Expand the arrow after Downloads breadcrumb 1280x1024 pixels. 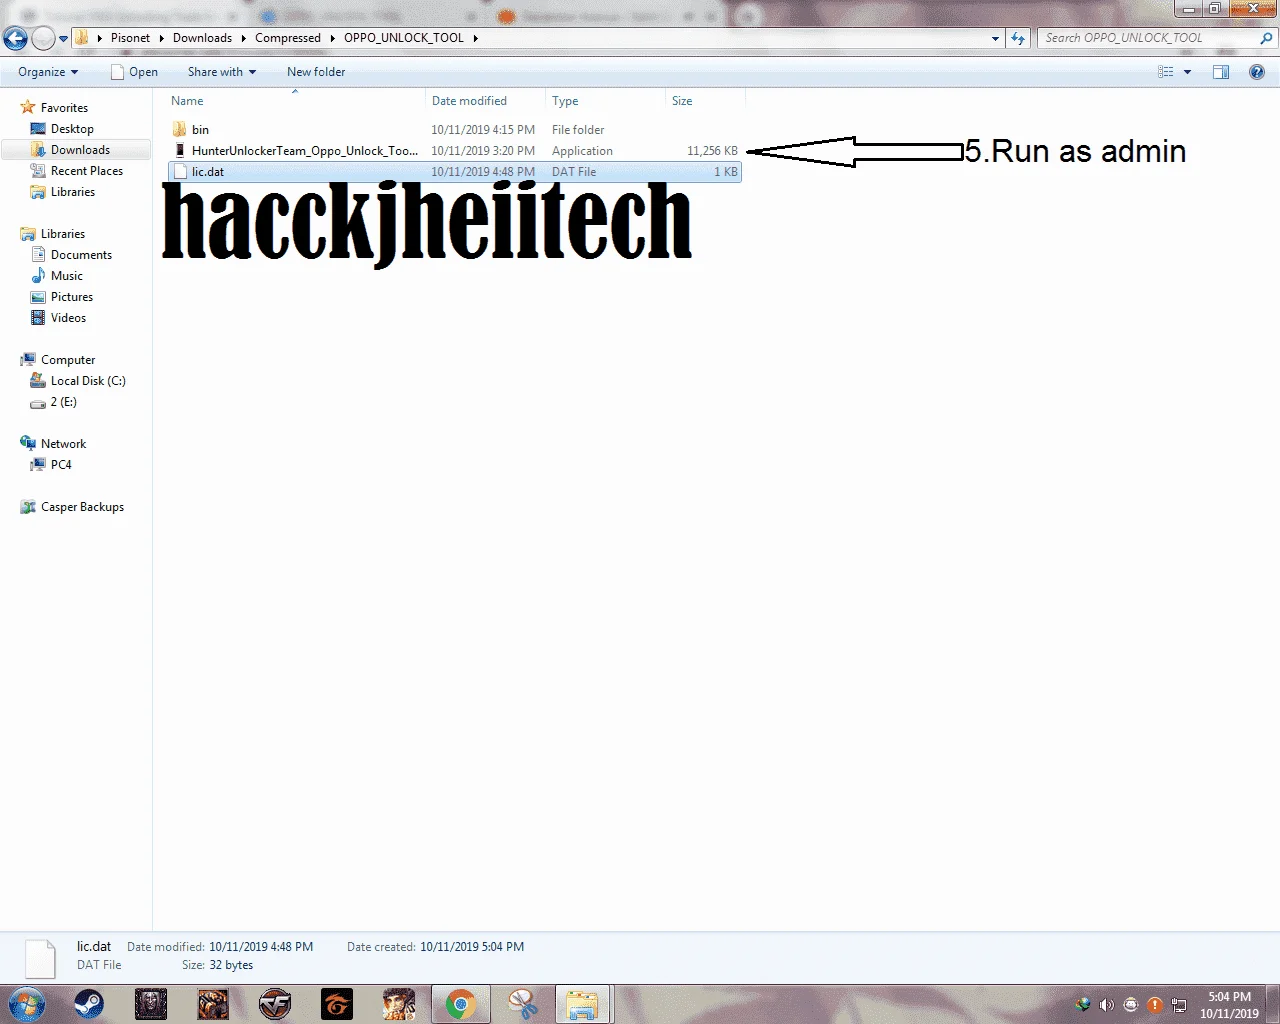243,38
